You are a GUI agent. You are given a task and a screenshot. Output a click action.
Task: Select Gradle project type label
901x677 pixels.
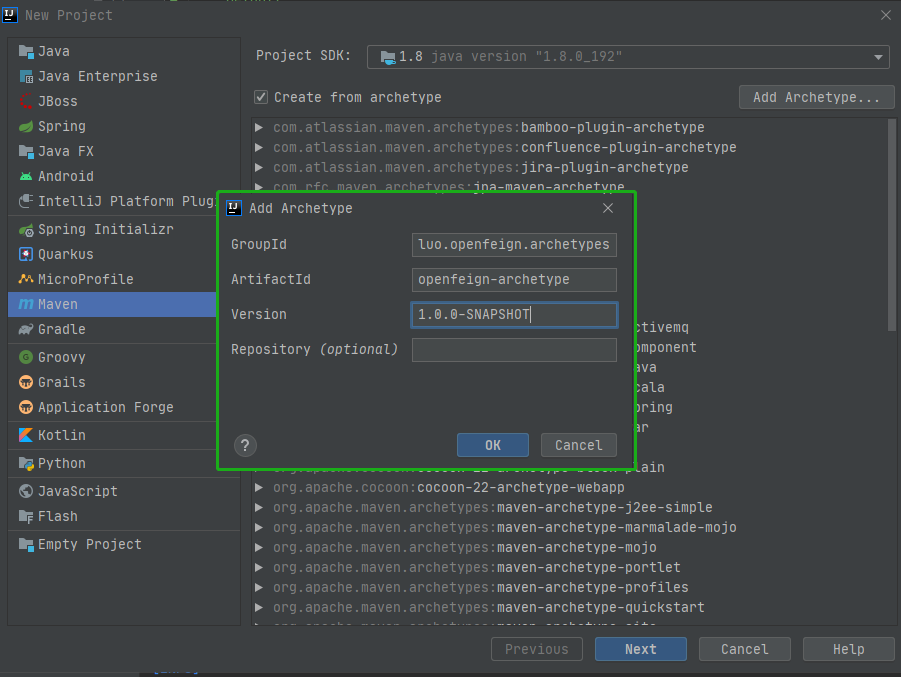coord(61,329)
